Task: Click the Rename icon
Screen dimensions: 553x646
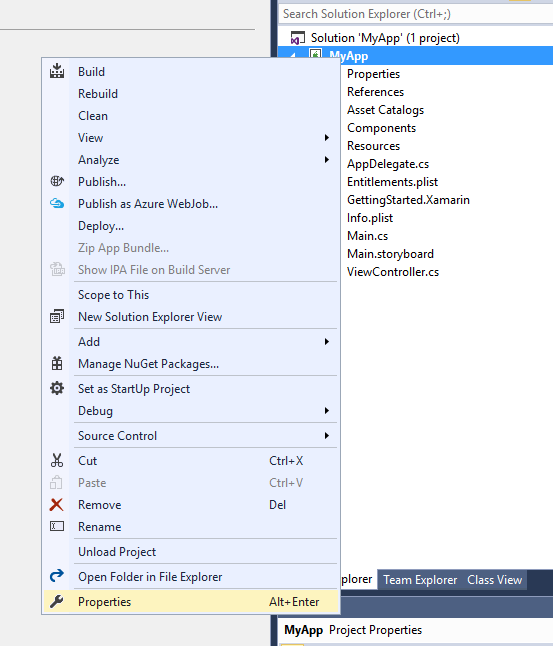Action: (x=57, y=527)
